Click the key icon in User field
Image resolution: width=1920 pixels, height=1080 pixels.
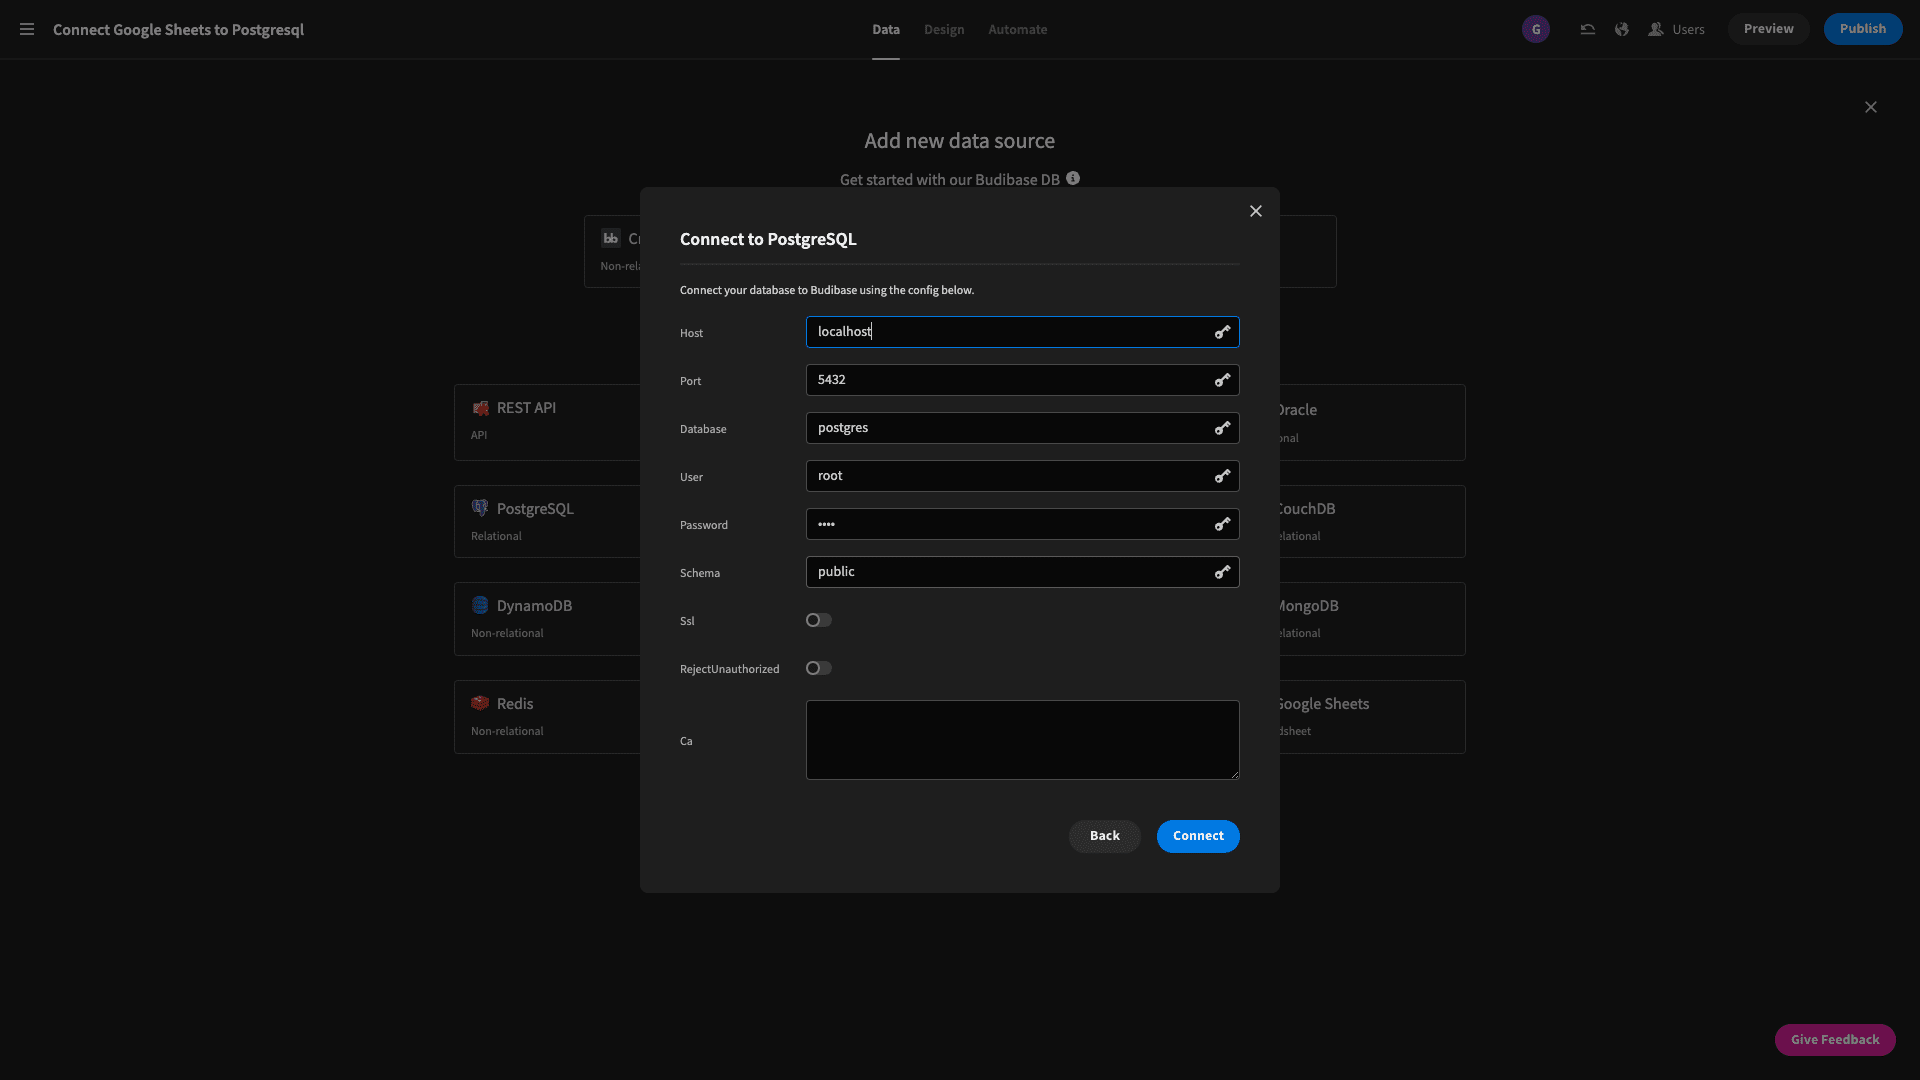pos(1222,476)
